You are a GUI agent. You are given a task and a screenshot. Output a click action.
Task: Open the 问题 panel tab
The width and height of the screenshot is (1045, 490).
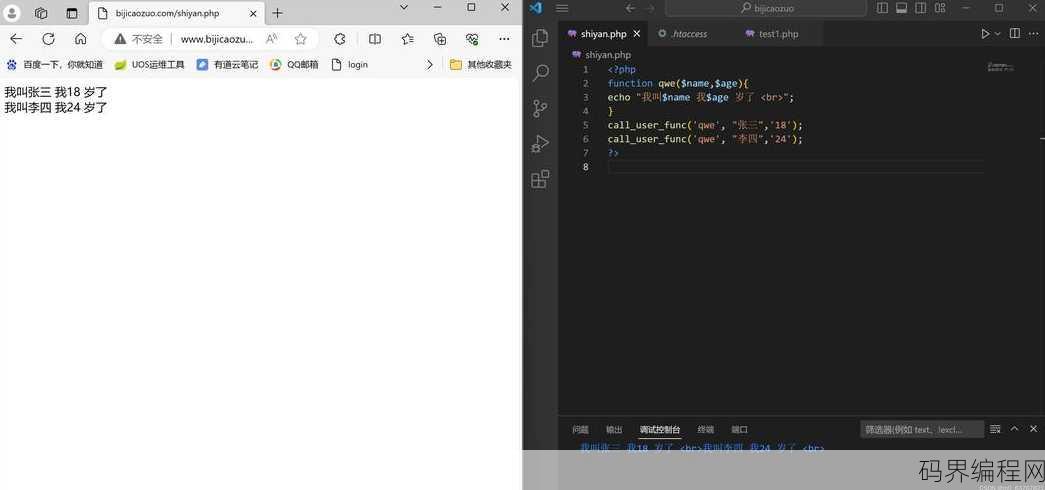580,430
